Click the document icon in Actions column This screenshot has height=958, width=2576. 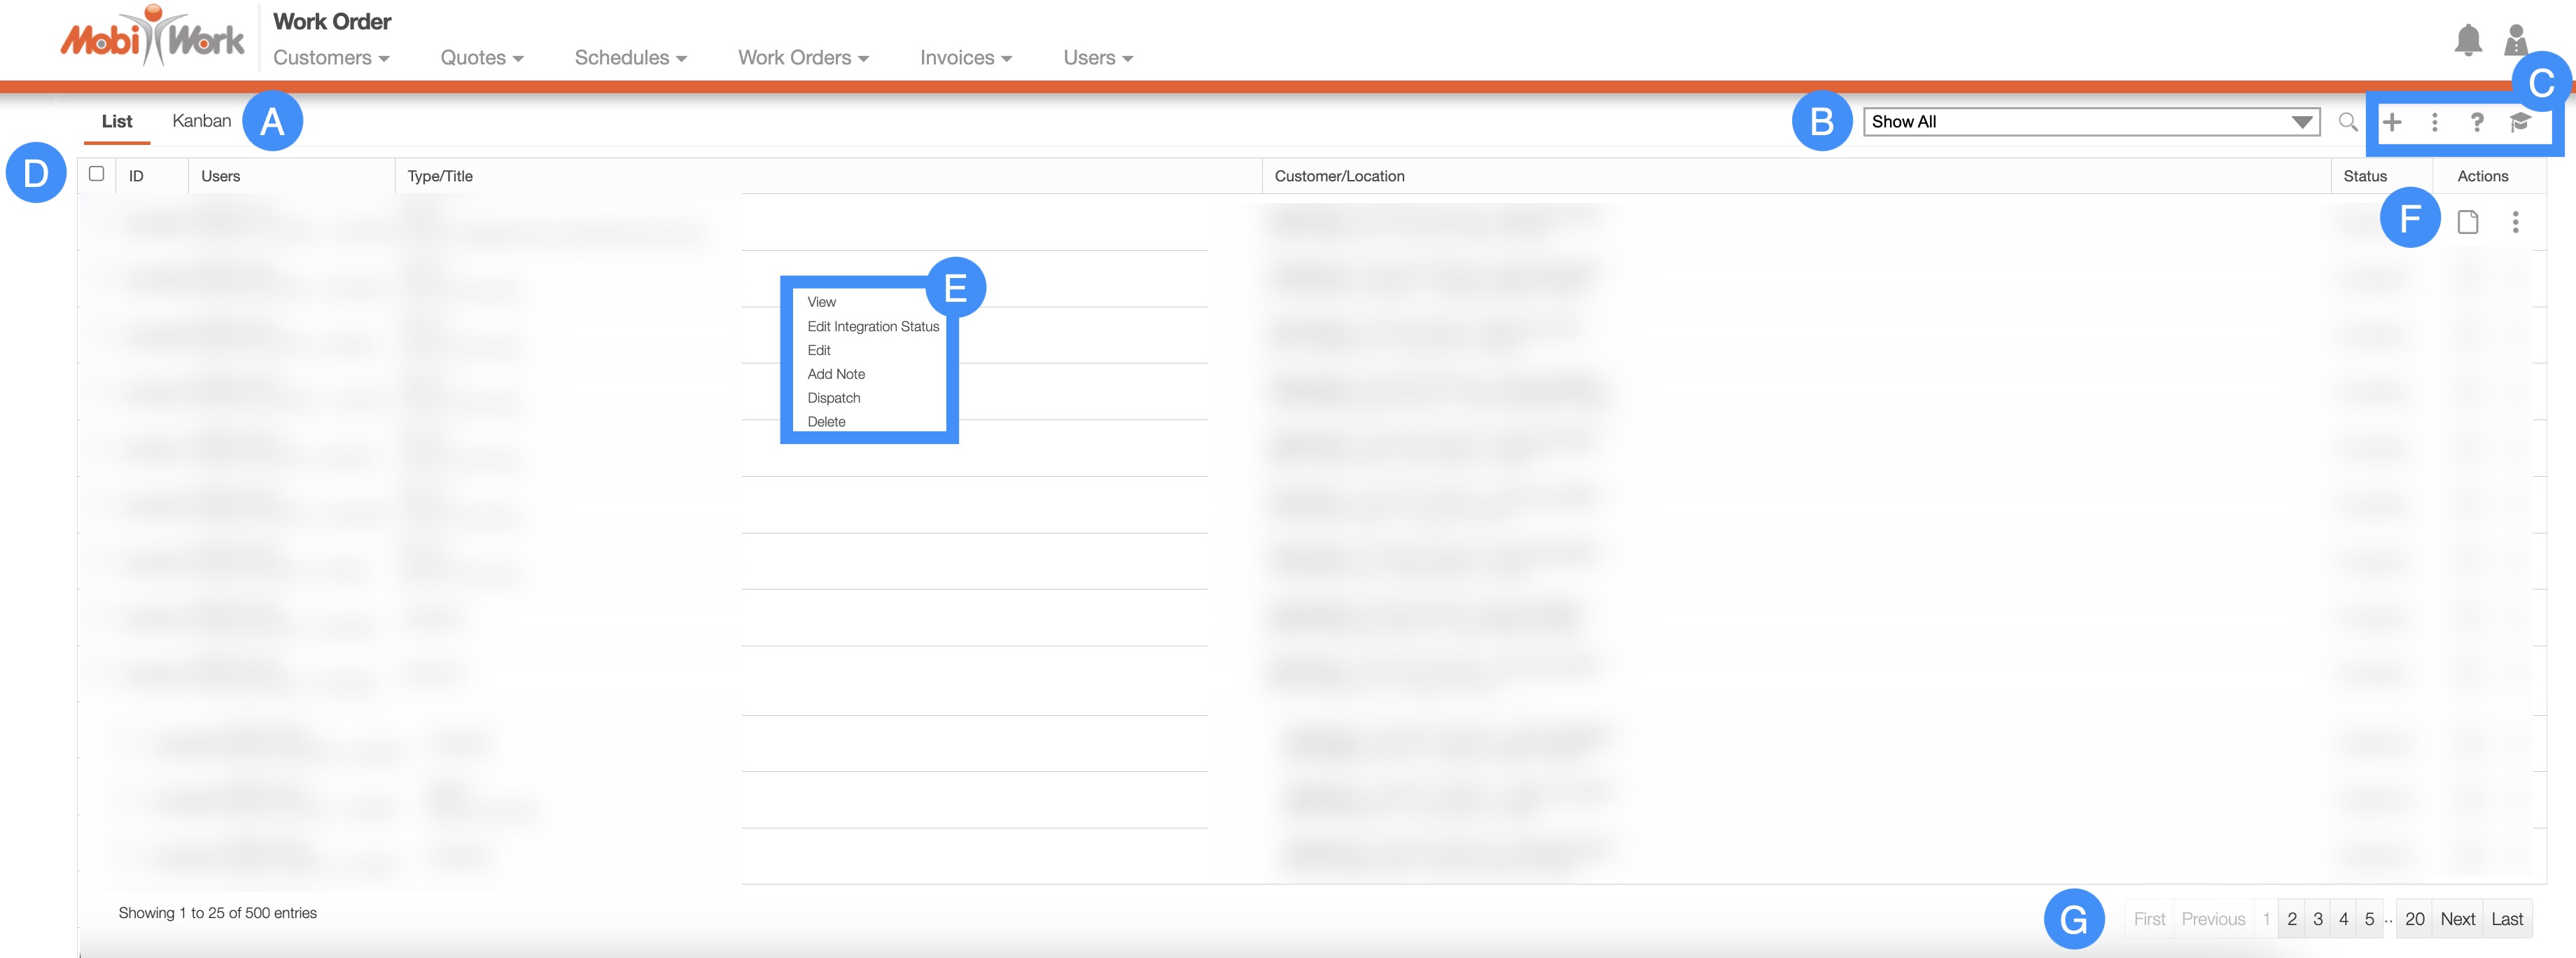tap(2467, 222)
